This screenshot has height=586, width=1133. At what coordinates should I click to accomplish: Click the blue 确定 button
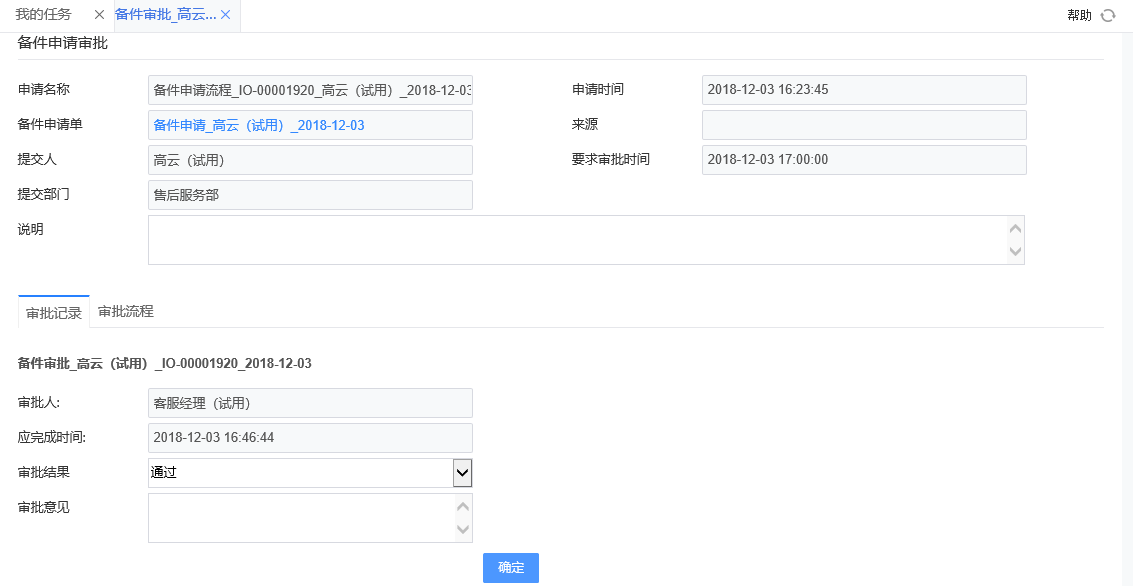pos(510,567)
